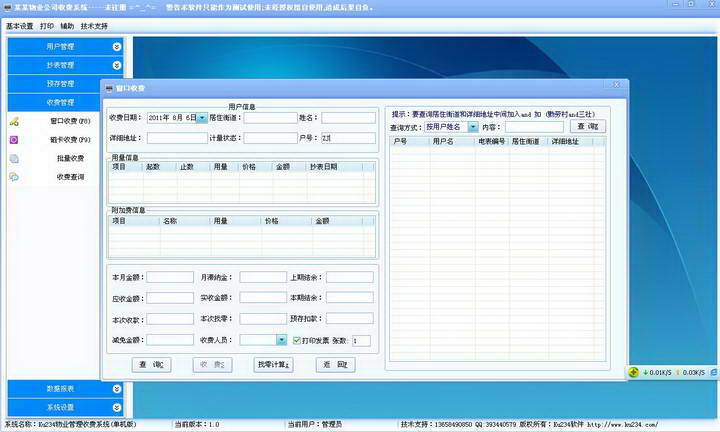Viewport: 720px width, 432px height.
Task: Click the 减免金额 input field
Action: point(170,340)
